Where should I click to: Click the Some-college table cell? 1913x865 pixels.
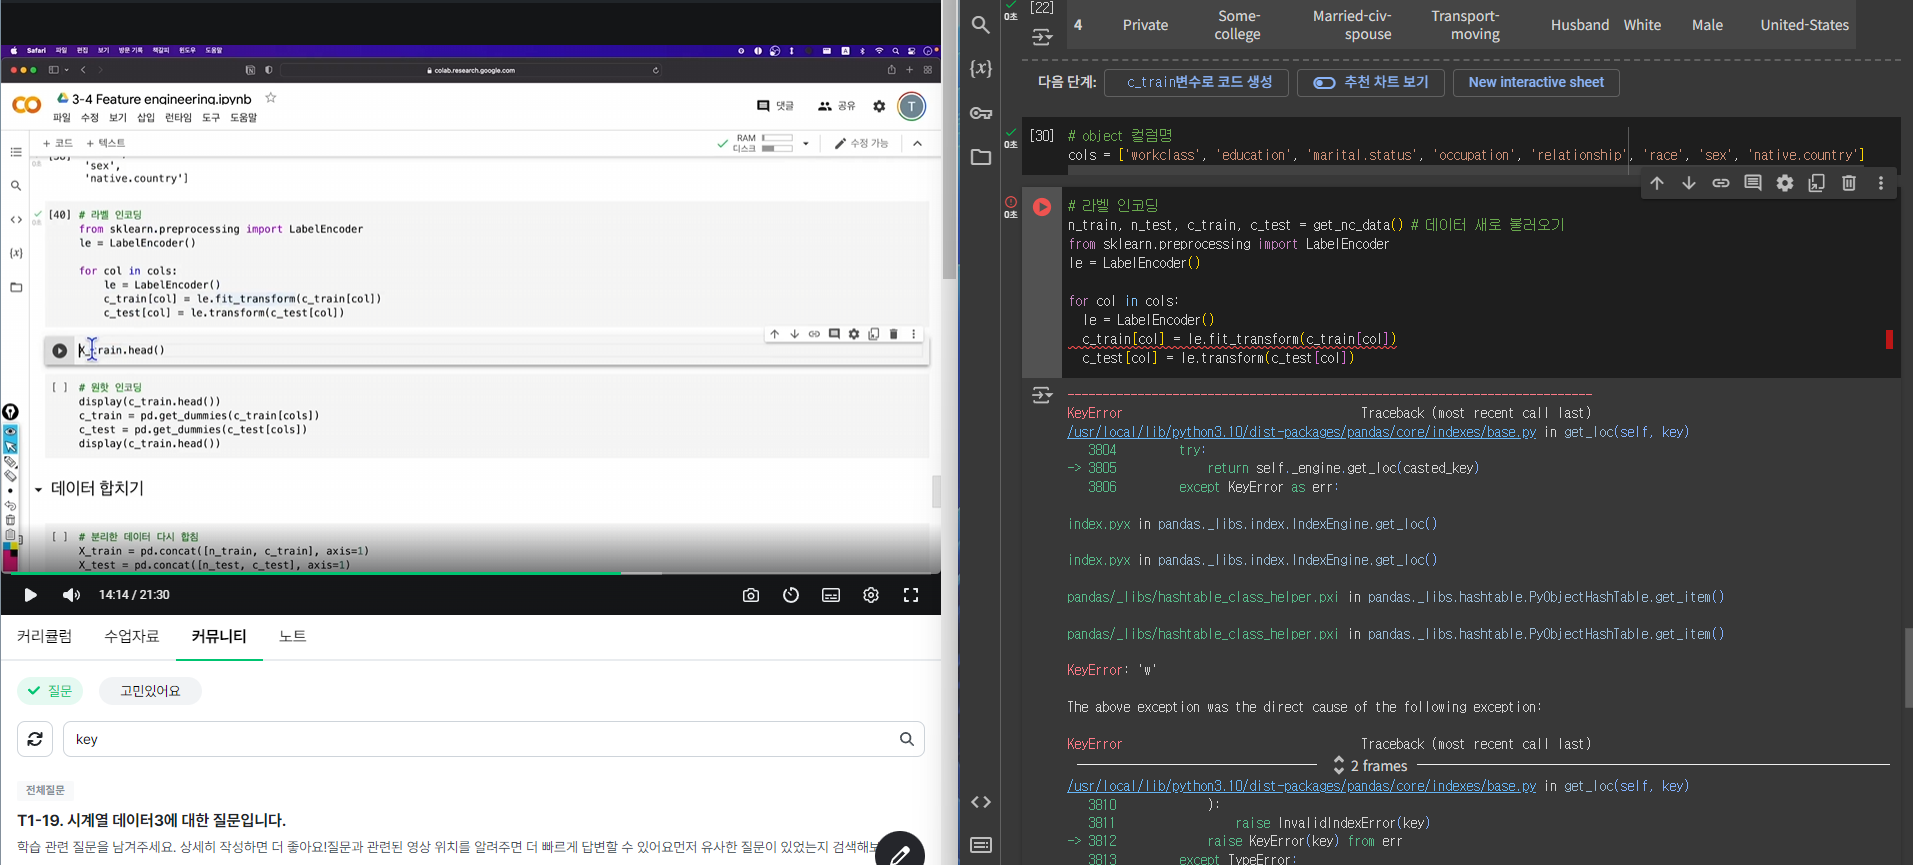tap(1238, 25)
